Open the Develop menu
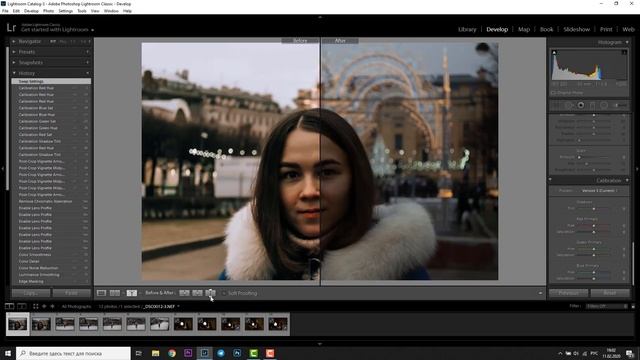 (x=31, y=11)
